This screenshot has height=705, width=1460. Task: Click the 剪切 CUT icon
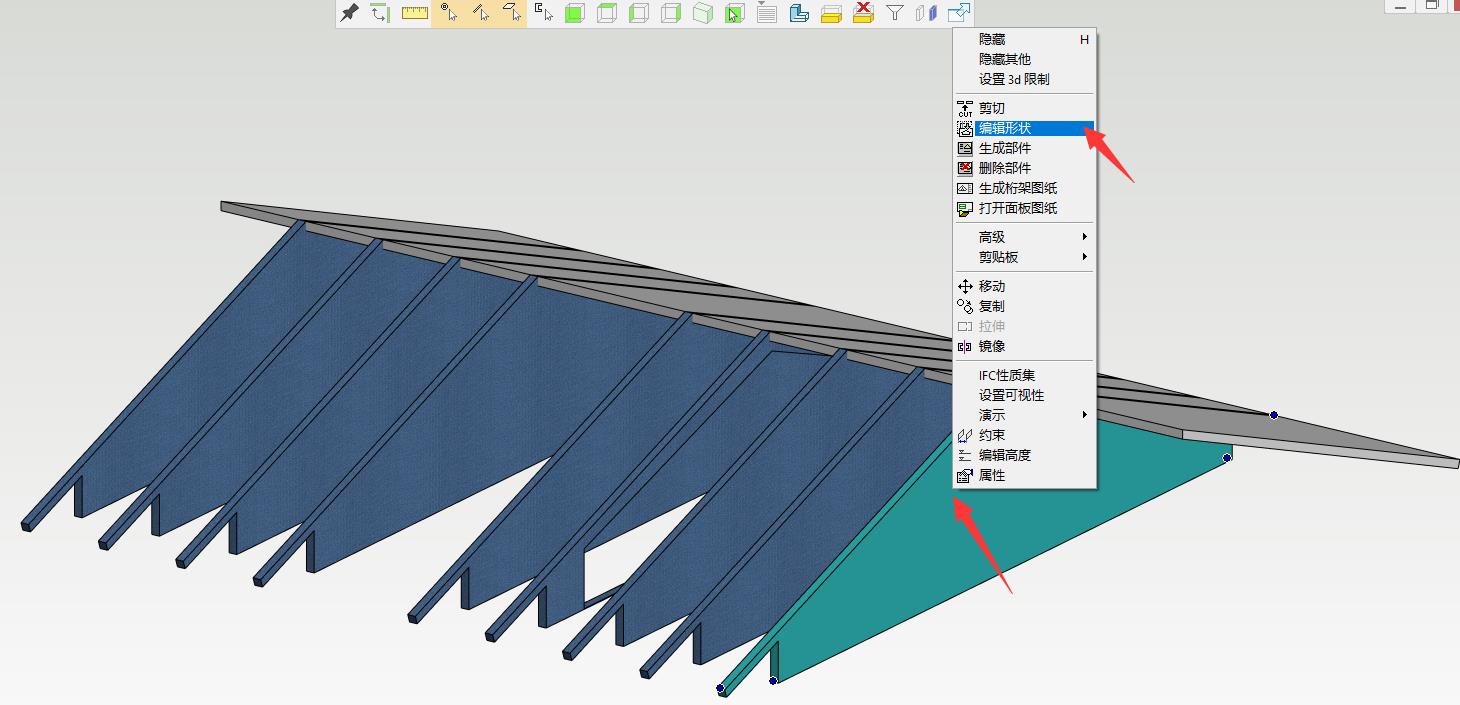[x=965, y=108]
